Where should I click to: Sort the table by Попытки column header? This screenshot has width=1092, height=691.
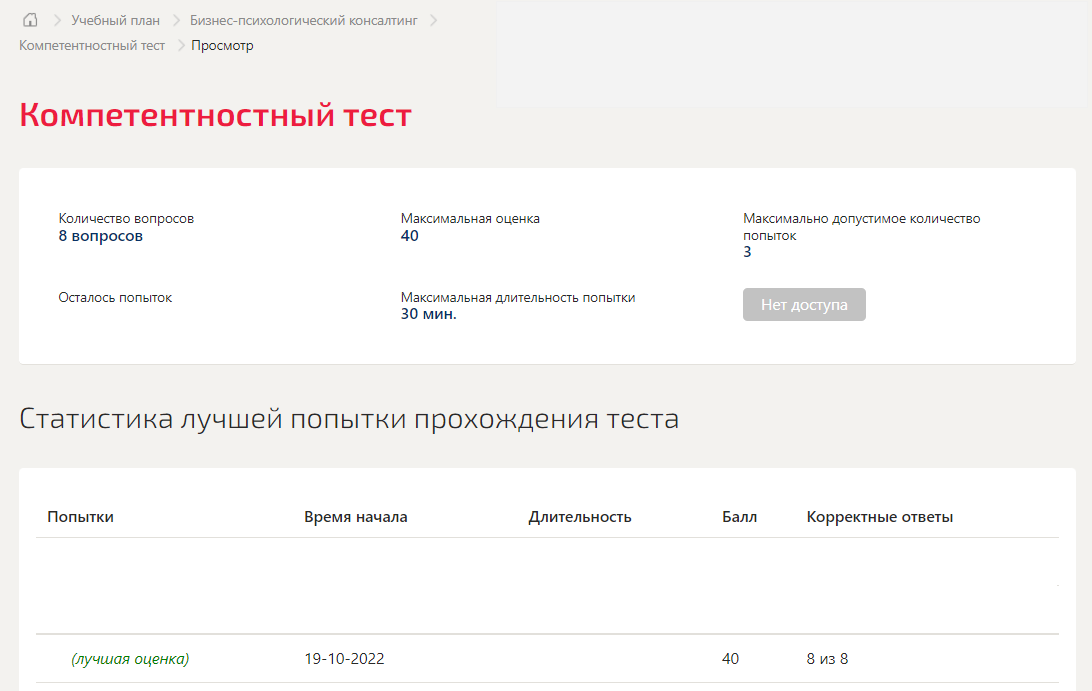pos(78,516)
